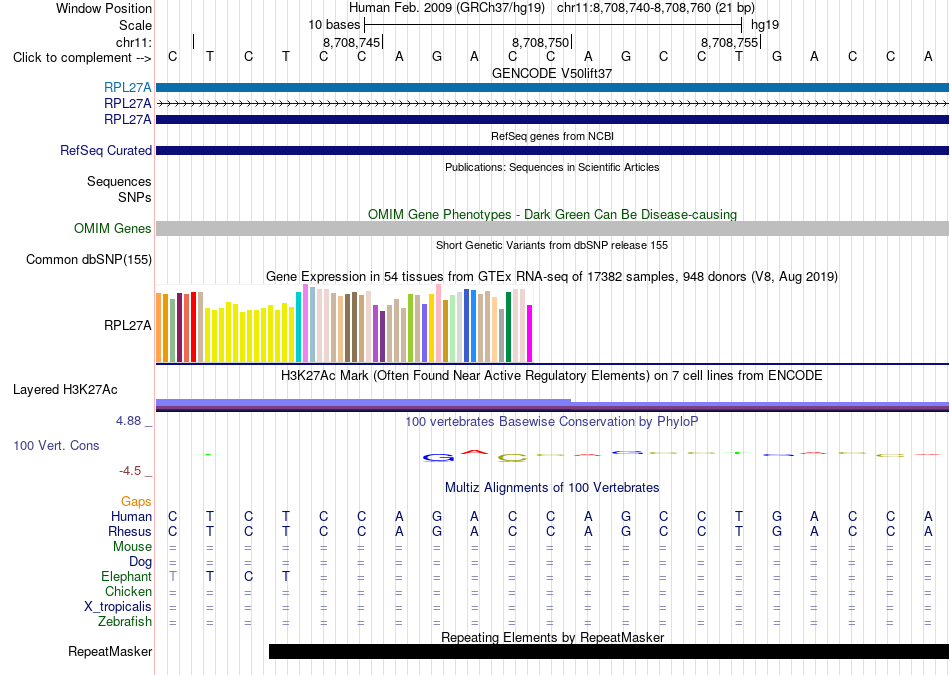Click the C base in the Elephant row

point(248,576)
